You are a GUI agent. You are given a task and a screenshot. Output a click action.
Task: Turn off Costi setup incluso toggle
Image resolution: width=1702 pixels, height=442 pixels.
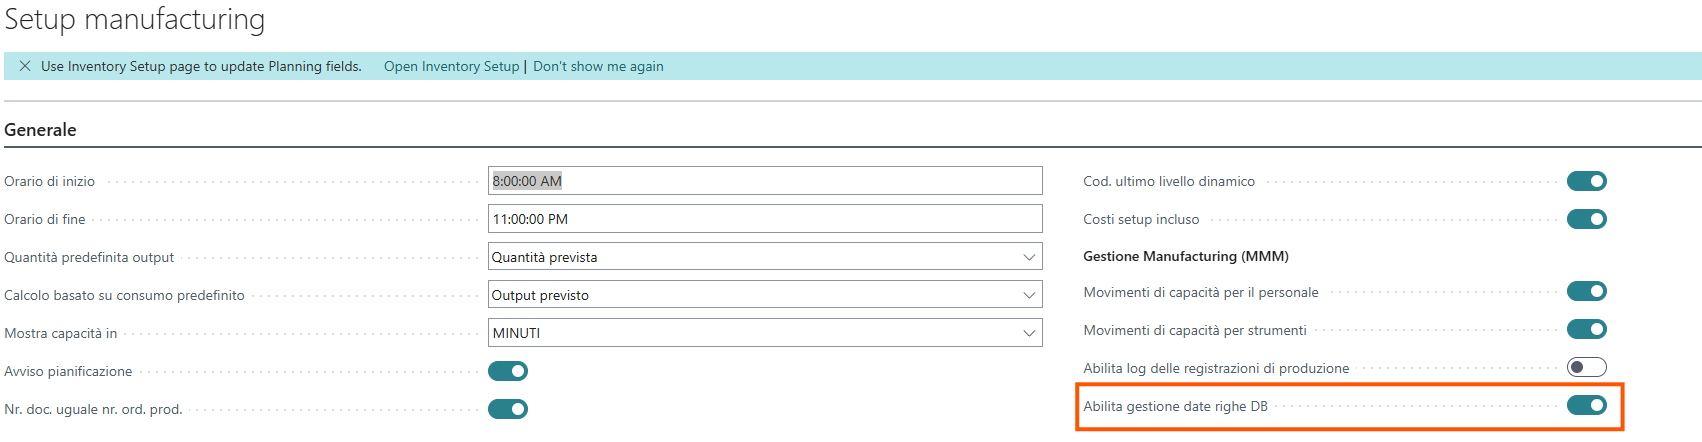click(x=1586, y=219)
